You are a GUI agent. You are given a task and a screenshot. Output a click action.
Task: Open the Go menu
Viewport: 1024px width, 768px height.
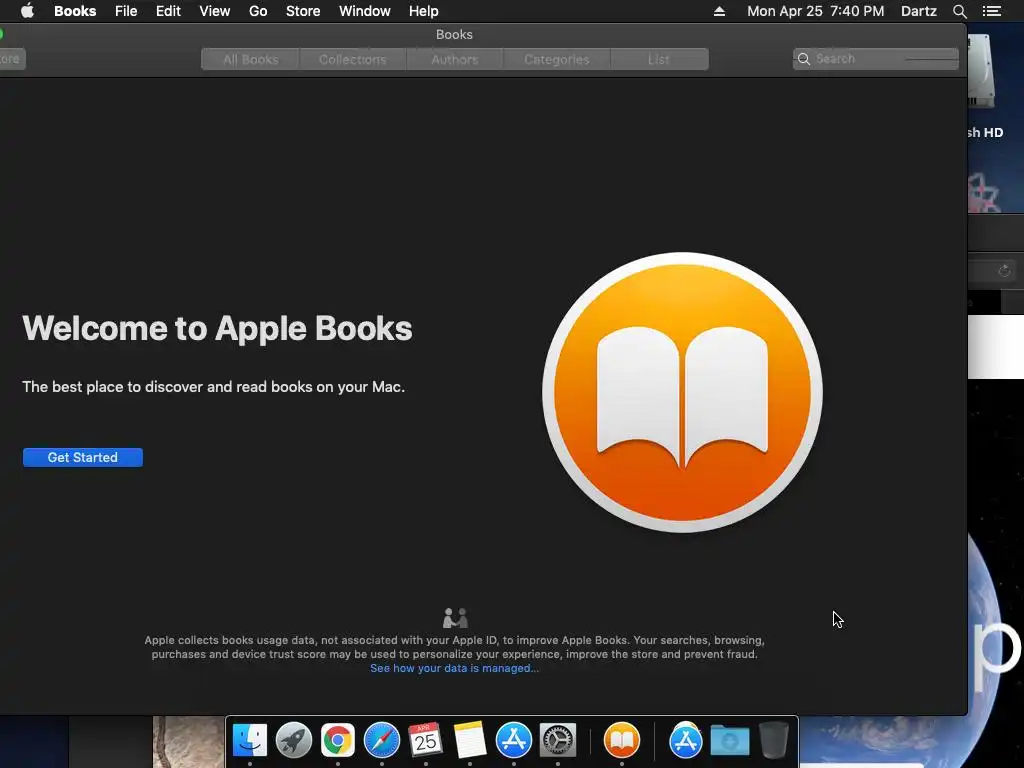[x=258, y=11]
